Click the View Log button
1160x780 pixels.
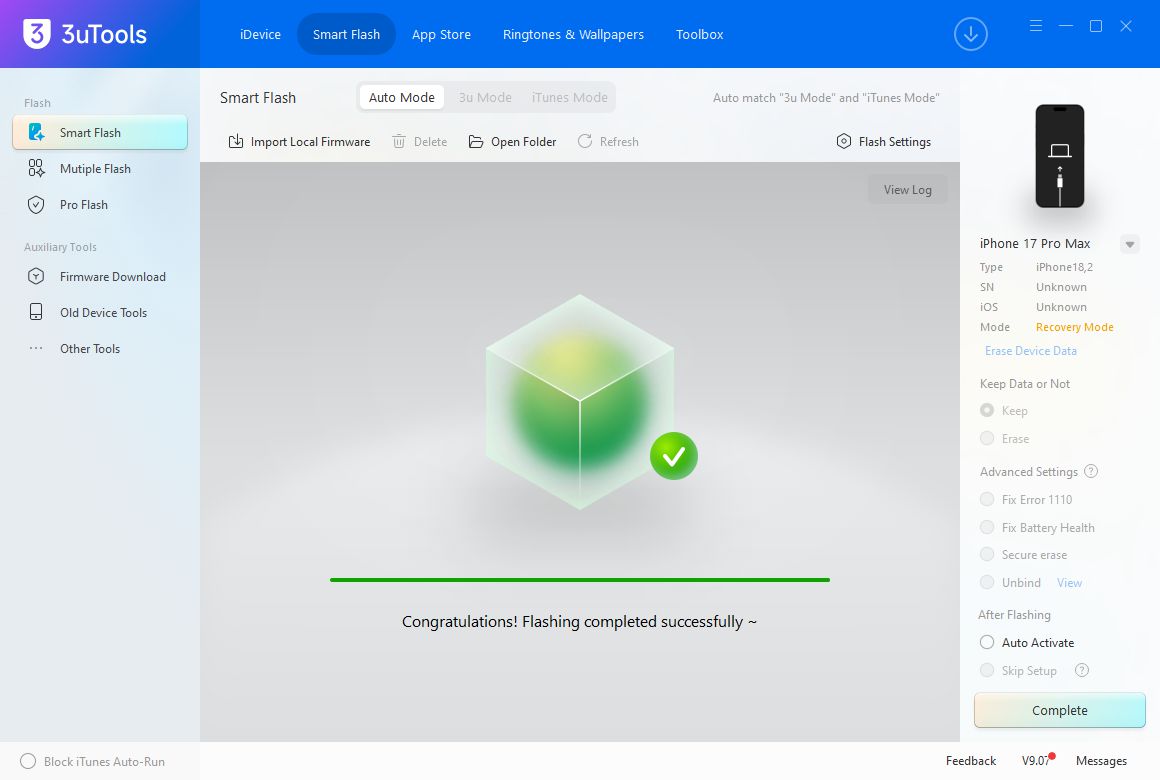(x=908, y=189)
